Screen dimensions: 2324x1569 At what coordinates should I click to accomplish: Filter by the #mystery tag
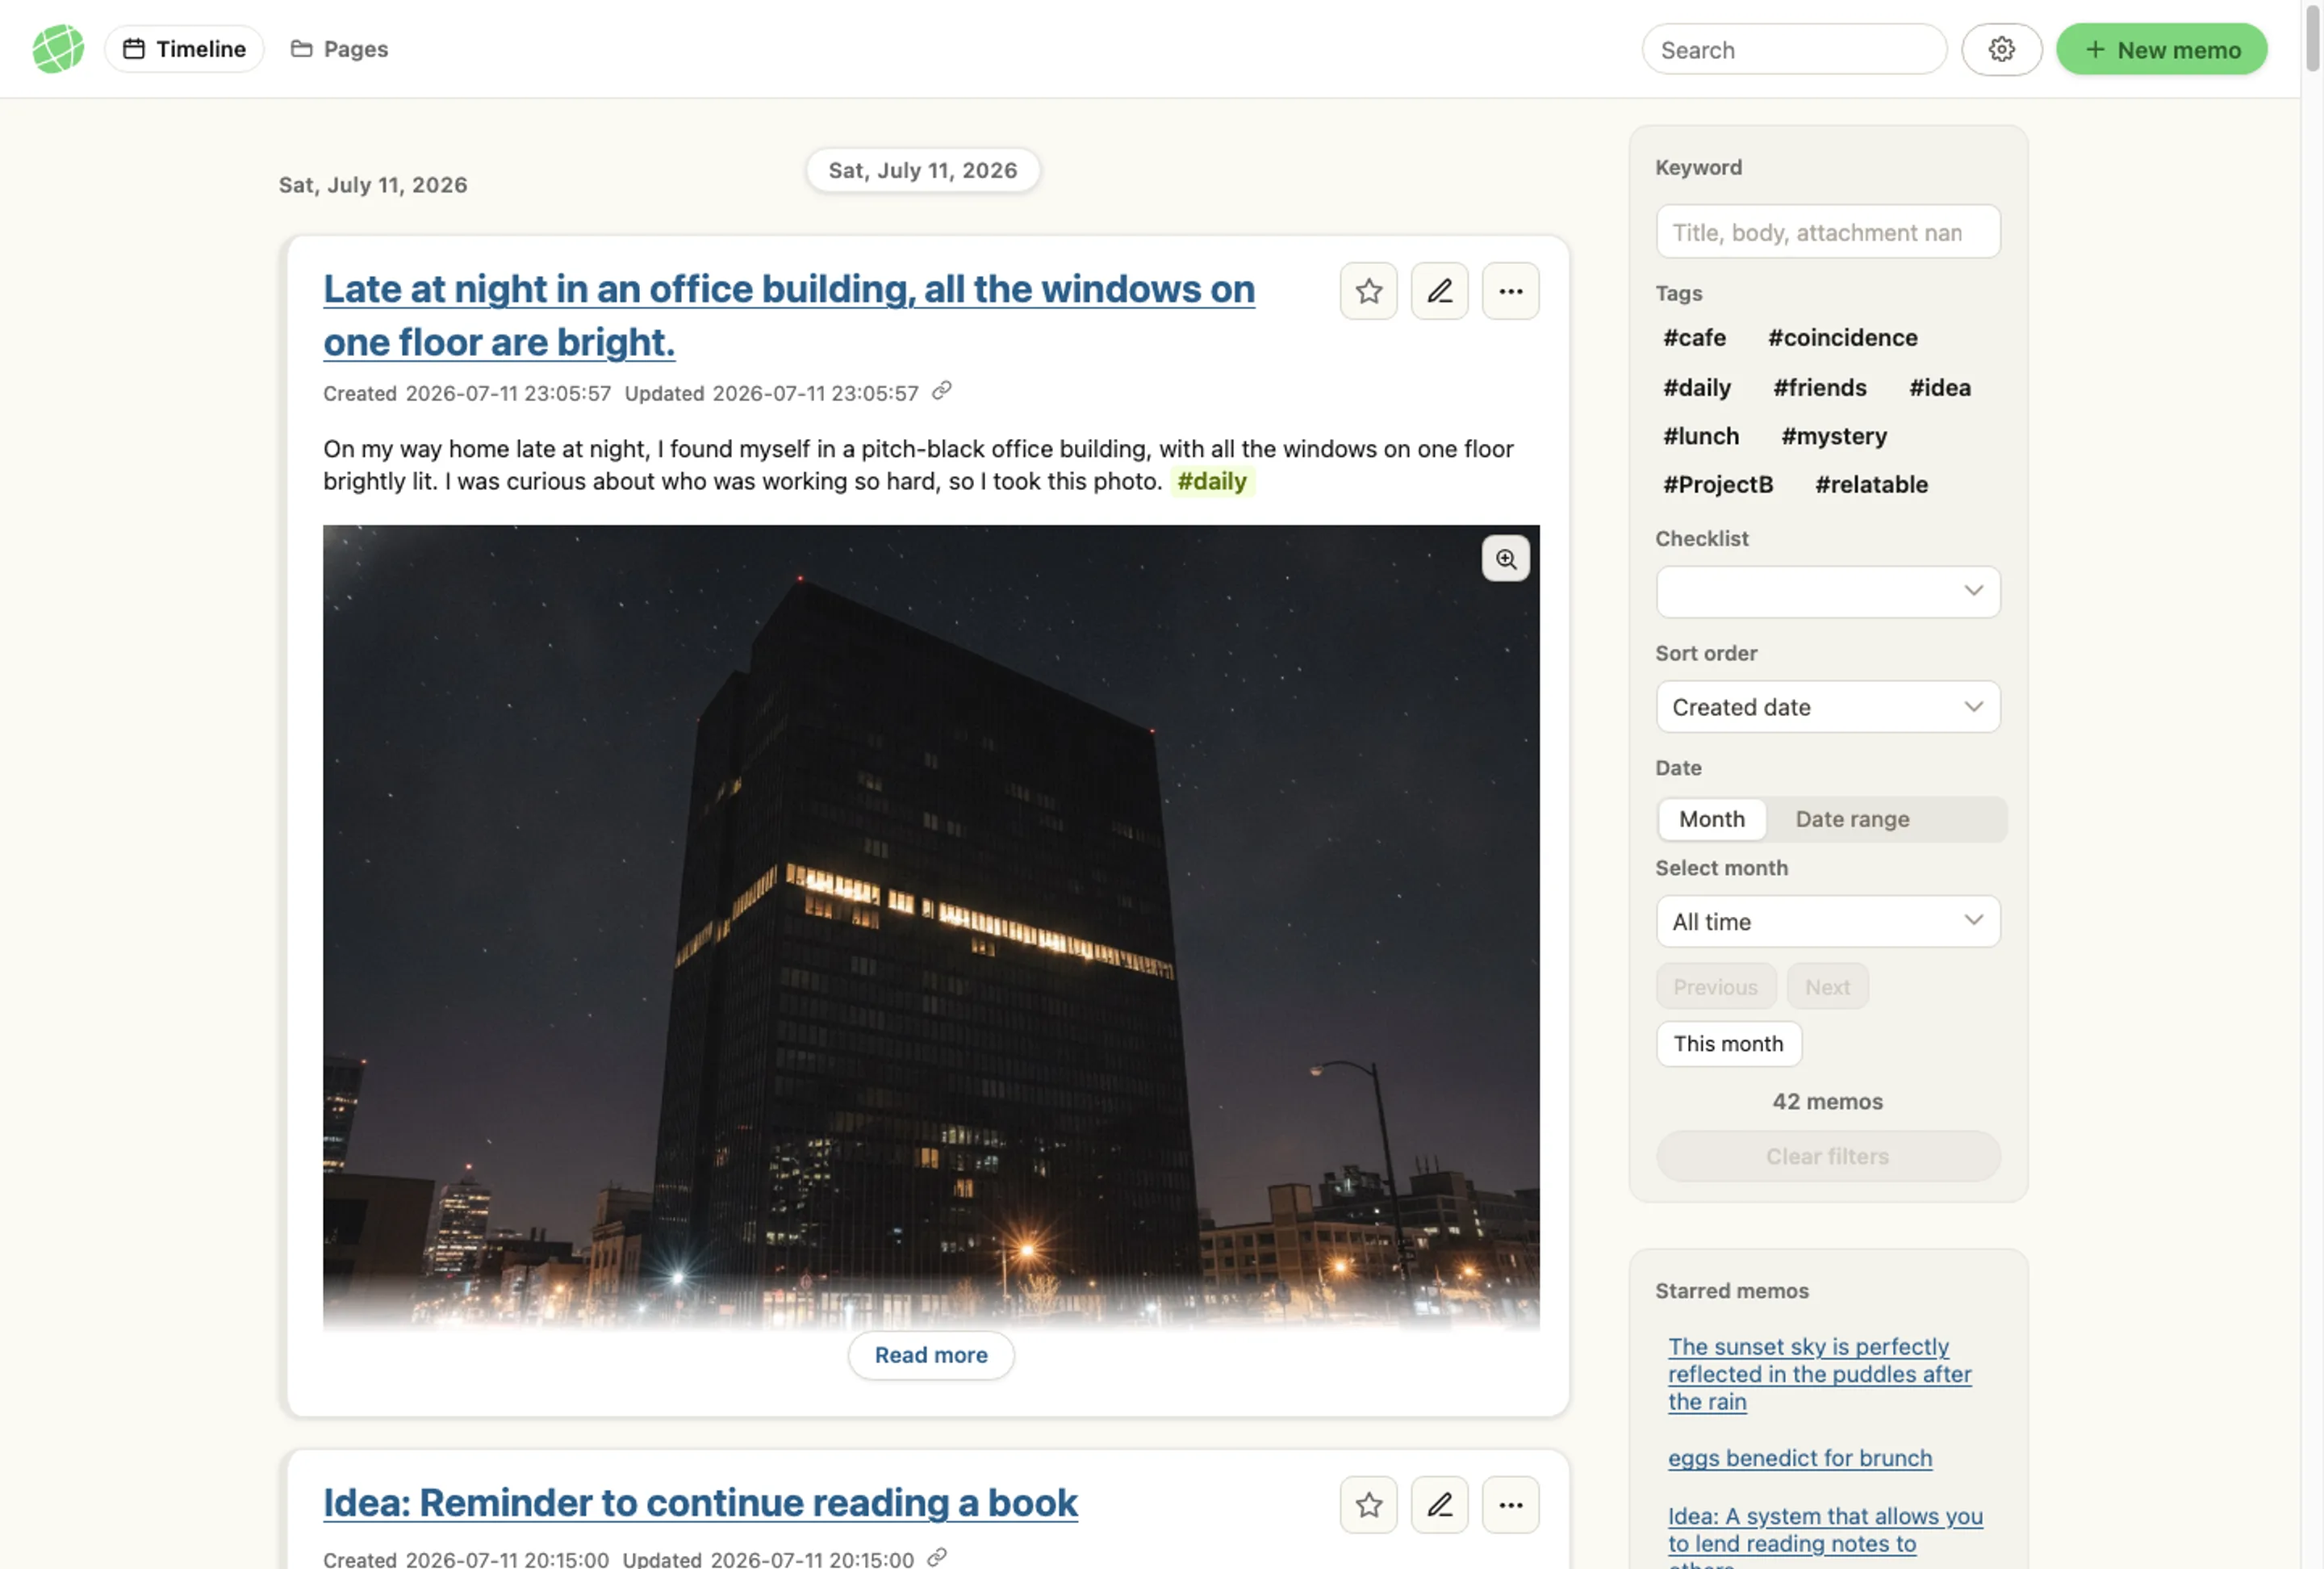point(1833,436)
